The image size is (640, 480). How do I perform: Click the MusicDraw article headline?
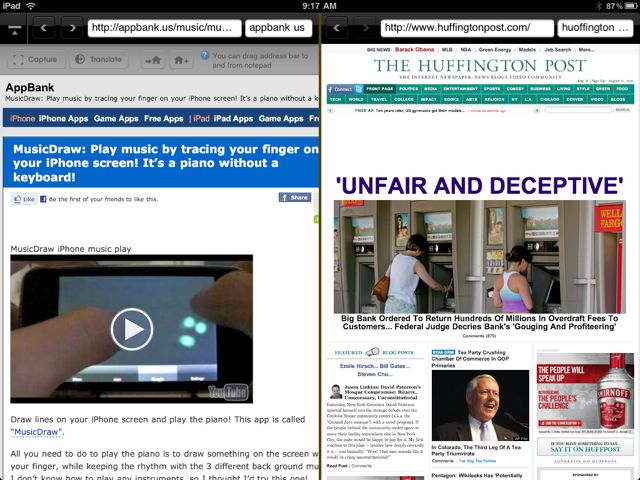tap(165, 163)
